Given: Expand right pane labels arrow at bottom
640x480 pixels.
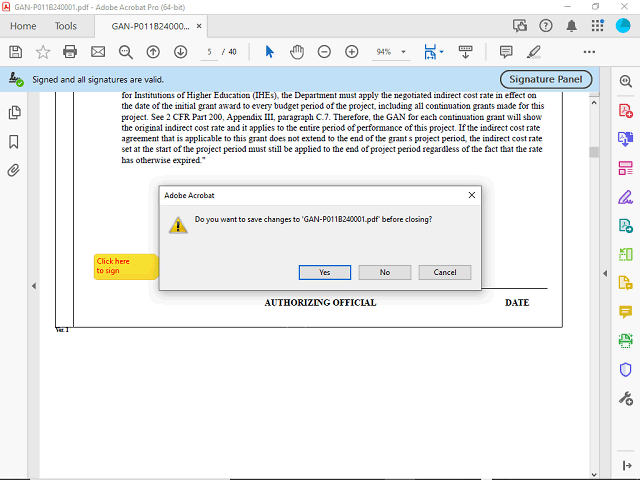Looking at the screenshot, I should pyautogui.click(x=627, y=465).
